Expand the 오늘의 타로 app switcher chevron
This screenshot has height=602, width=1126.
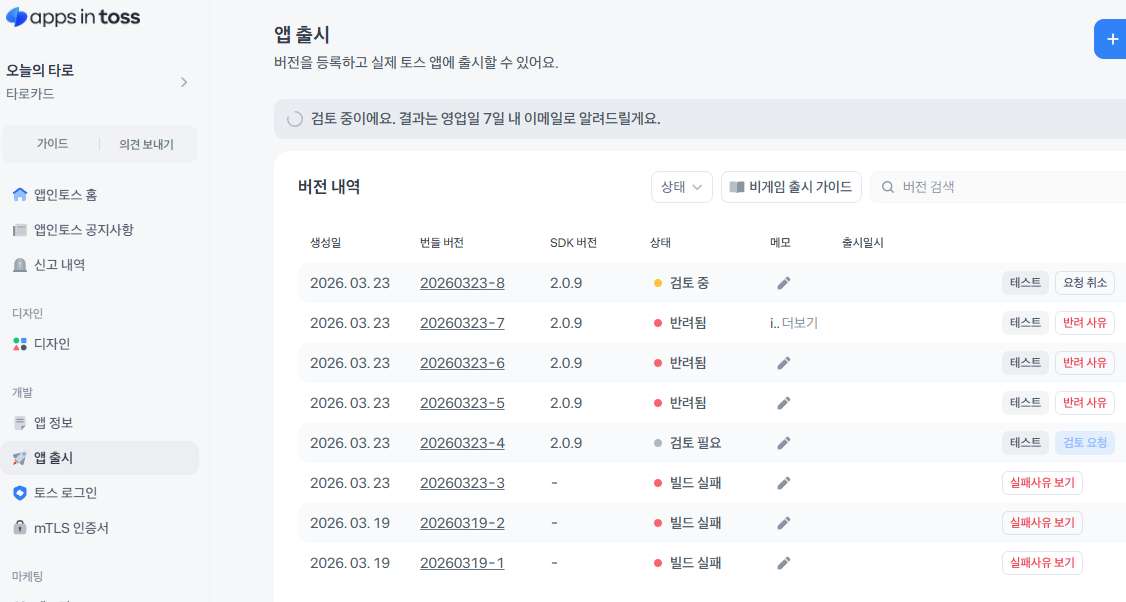click(184, 82)
